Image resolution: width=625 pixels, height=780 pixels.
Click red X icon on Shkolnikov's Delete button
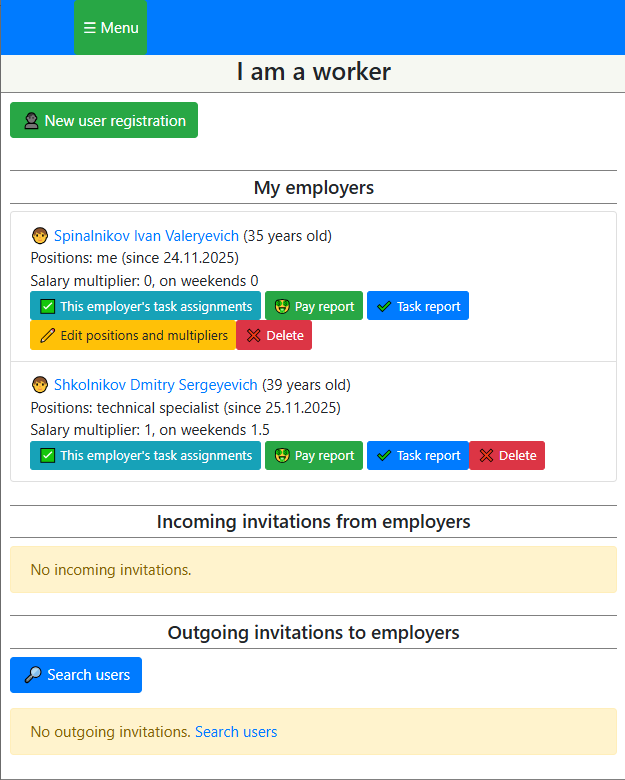coord(486,456)
